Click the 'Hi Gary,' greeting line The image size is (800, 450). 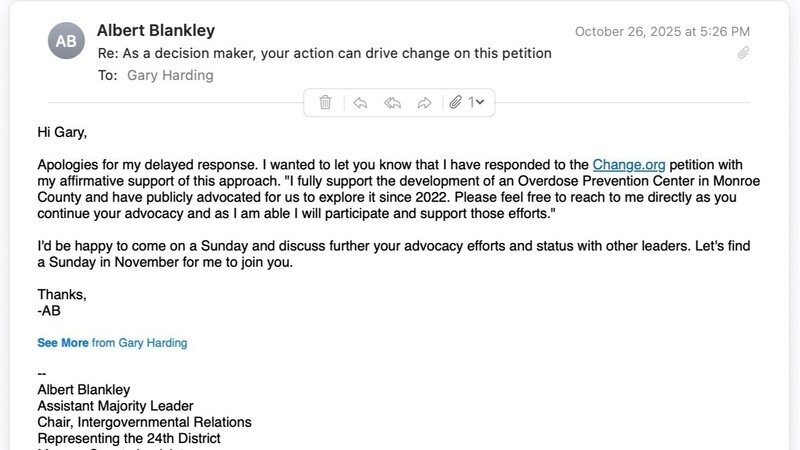click(x=69, y=131)
